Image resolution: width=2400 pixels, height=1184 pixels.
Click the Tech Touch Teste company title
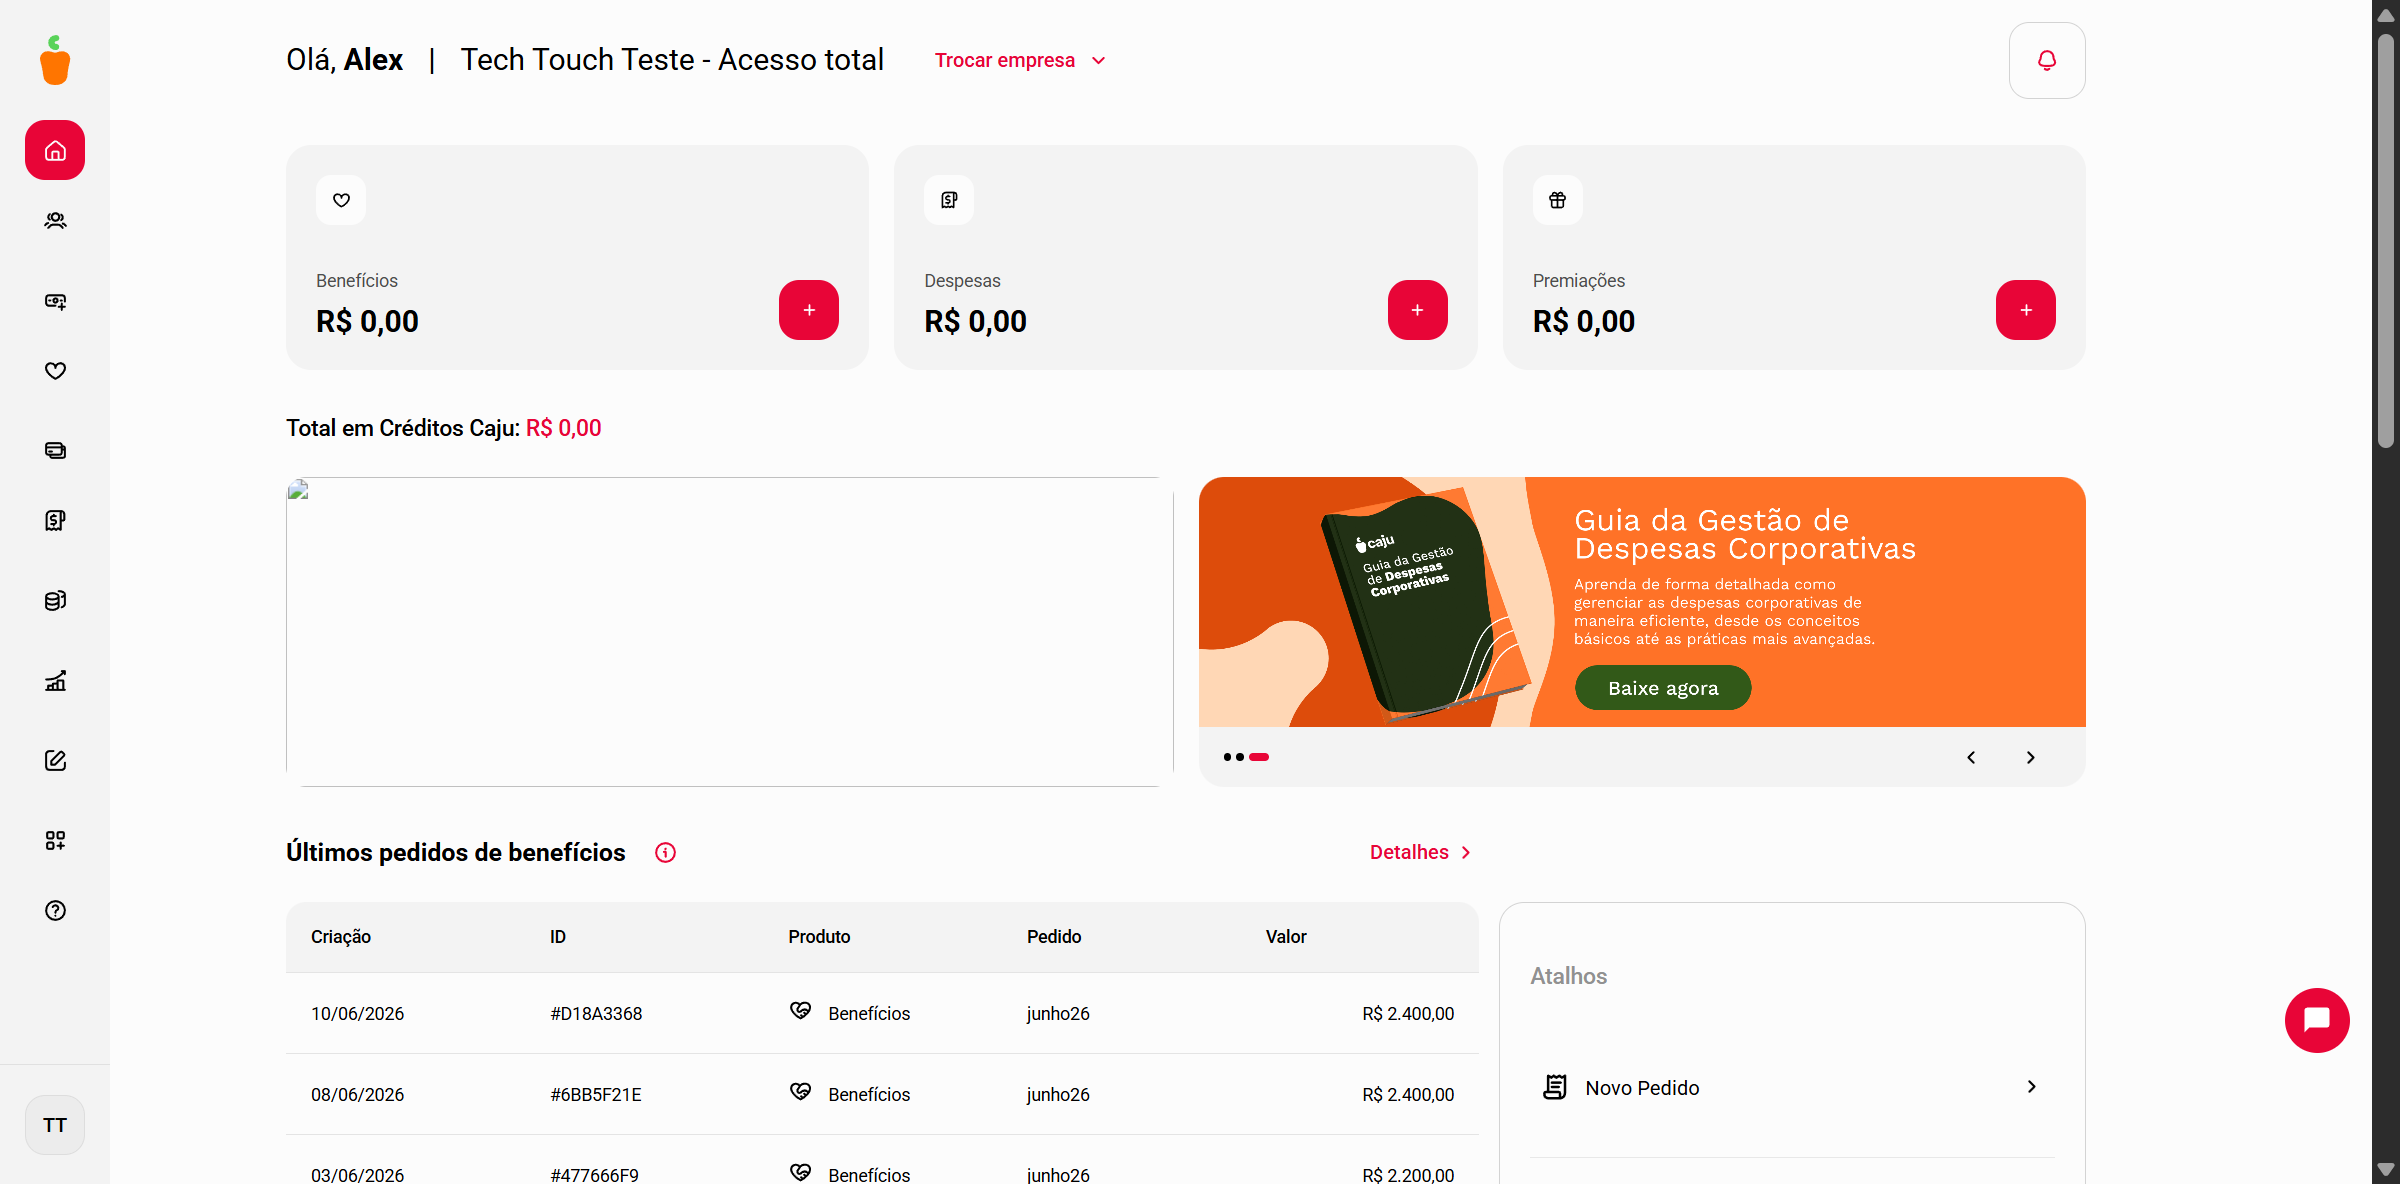tap(672, 60)
